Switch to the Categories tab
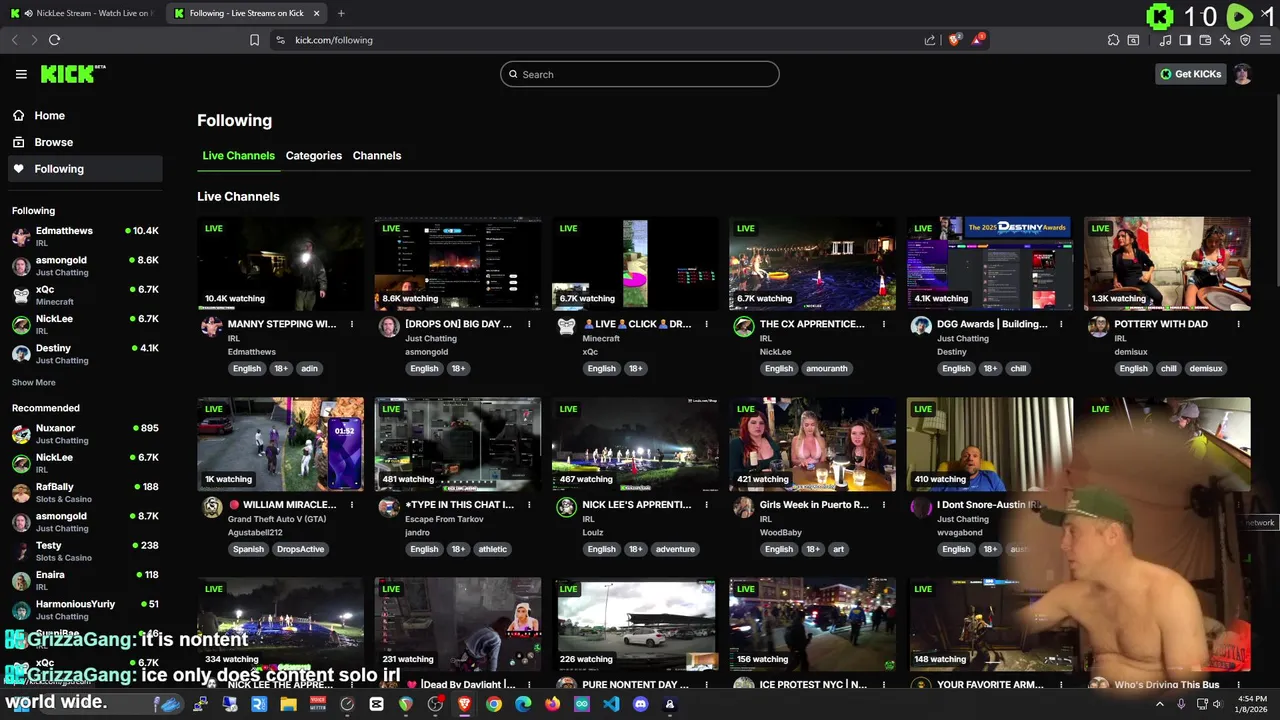 pyautogui.click(x=314, y=156)
